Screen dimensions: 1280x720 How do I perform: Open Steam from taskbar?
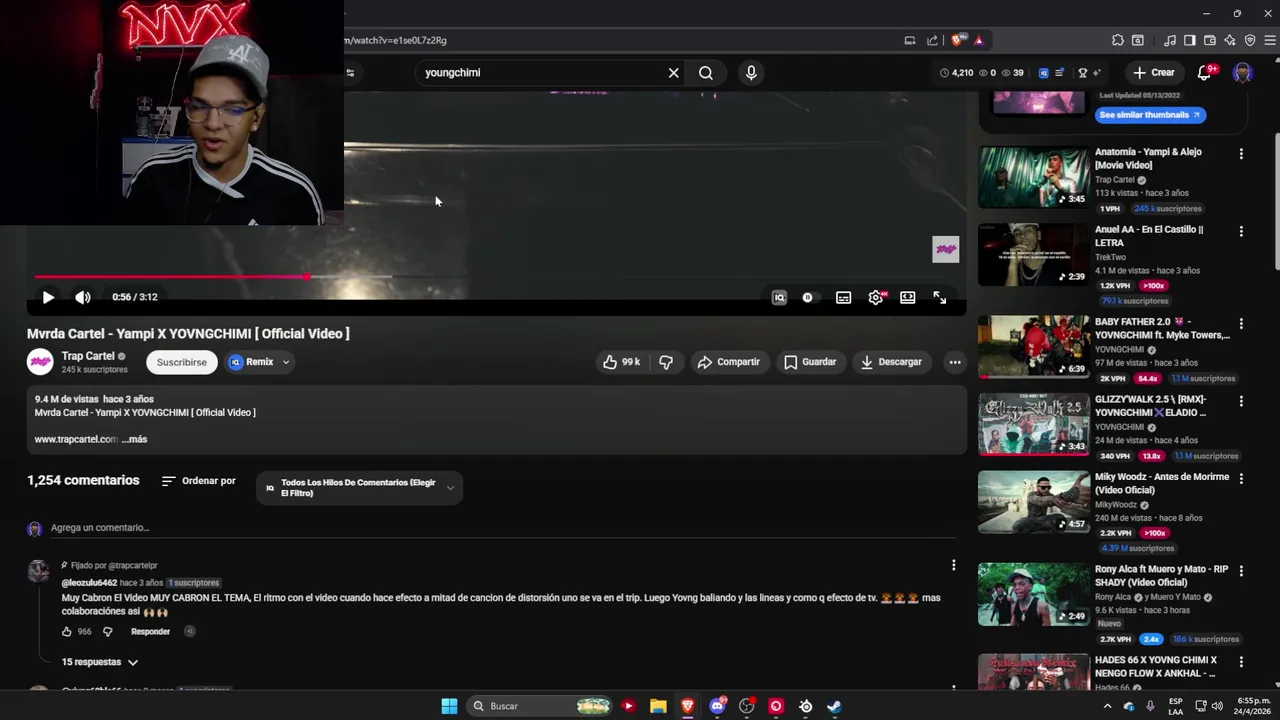(x=834, y=706)
